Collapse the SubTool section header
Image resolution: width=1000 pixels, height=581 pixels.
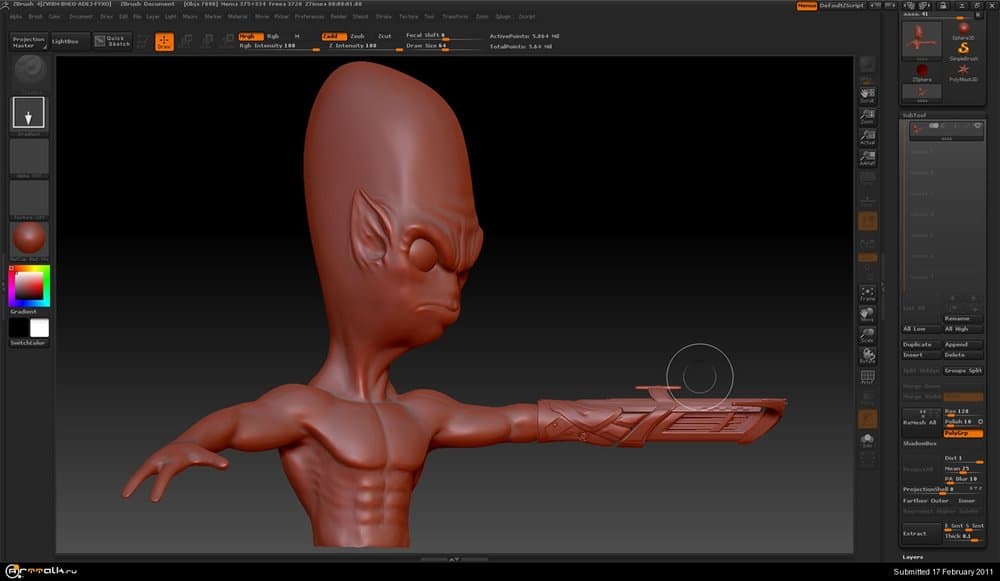point(915,115)
